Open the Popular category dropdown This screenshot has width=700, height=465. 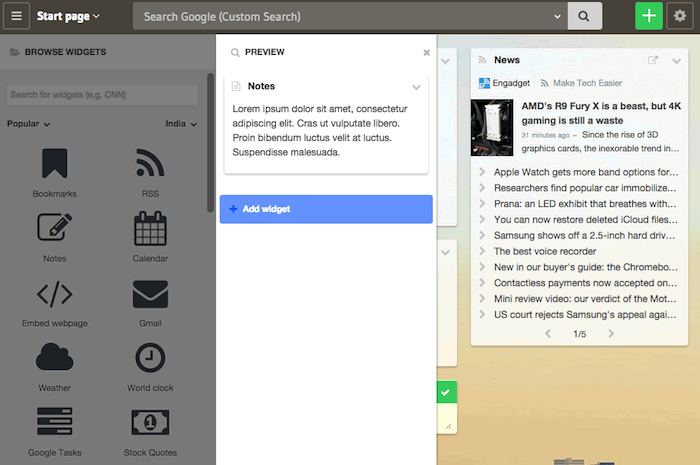(28, 124)
